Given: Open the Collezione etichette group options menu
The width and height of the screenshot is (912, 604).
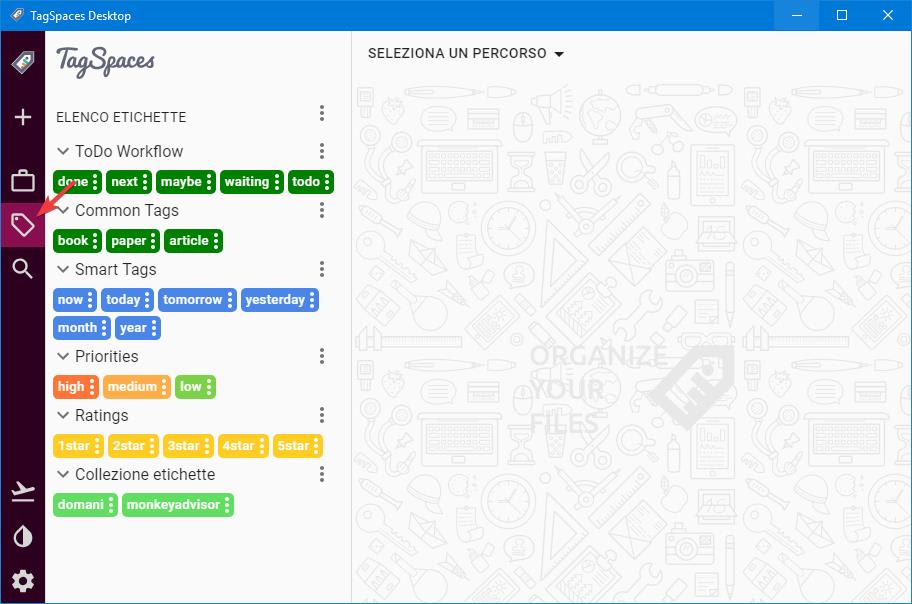Looking at the screenshot, I should pos(322,474).
